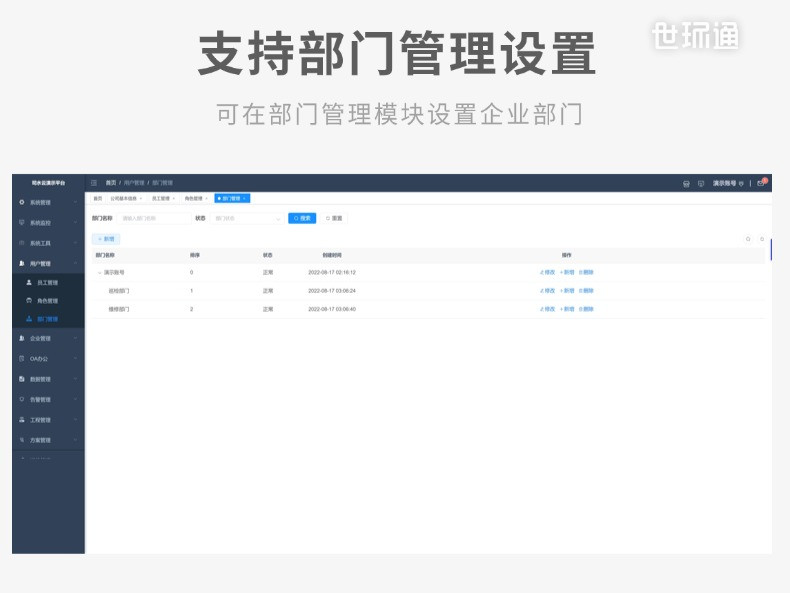
Task: Click the 重置 button
Action: click(x=334, y=218)
